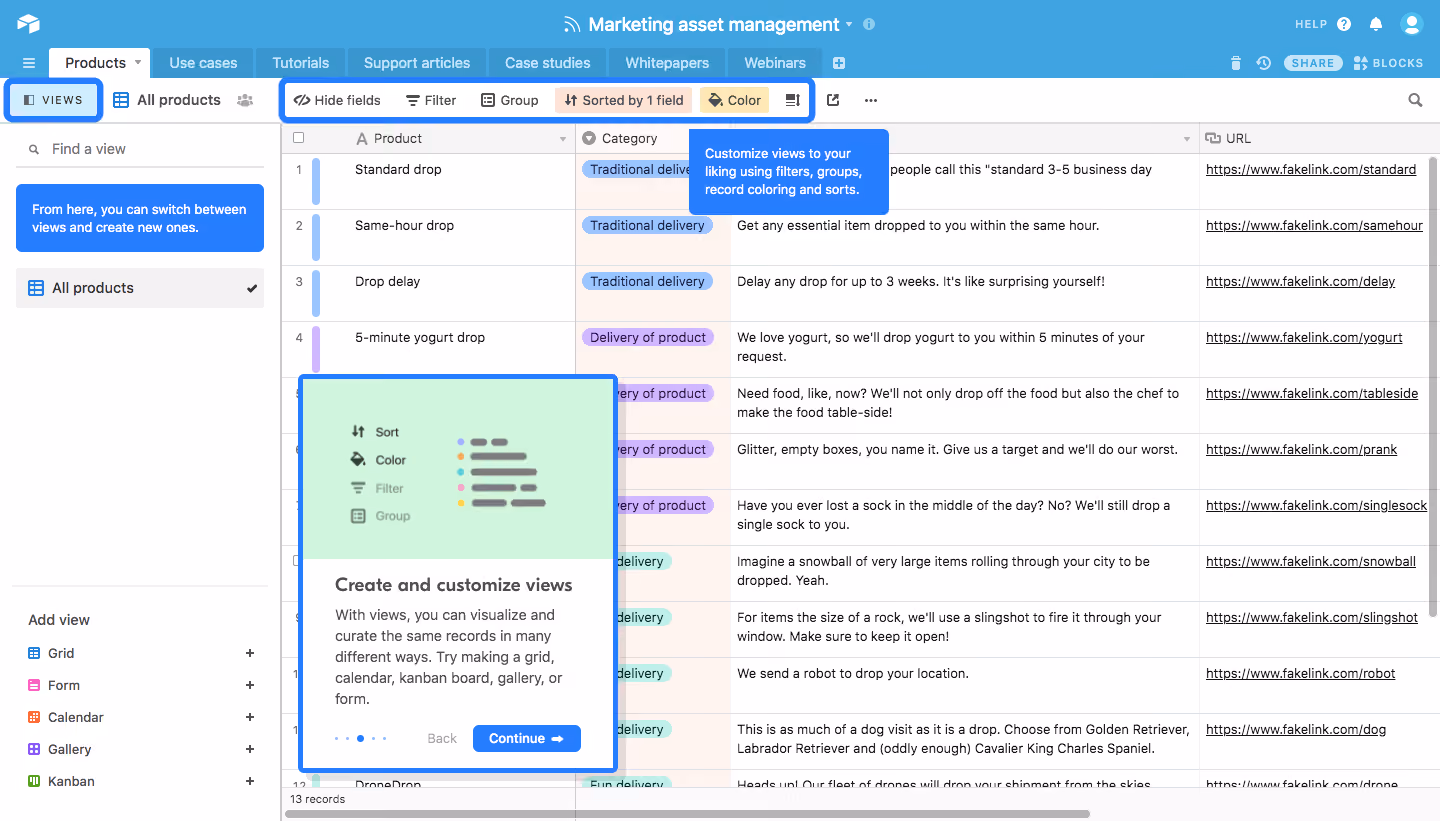Open the Product column header dropdown

pos(563,139)
